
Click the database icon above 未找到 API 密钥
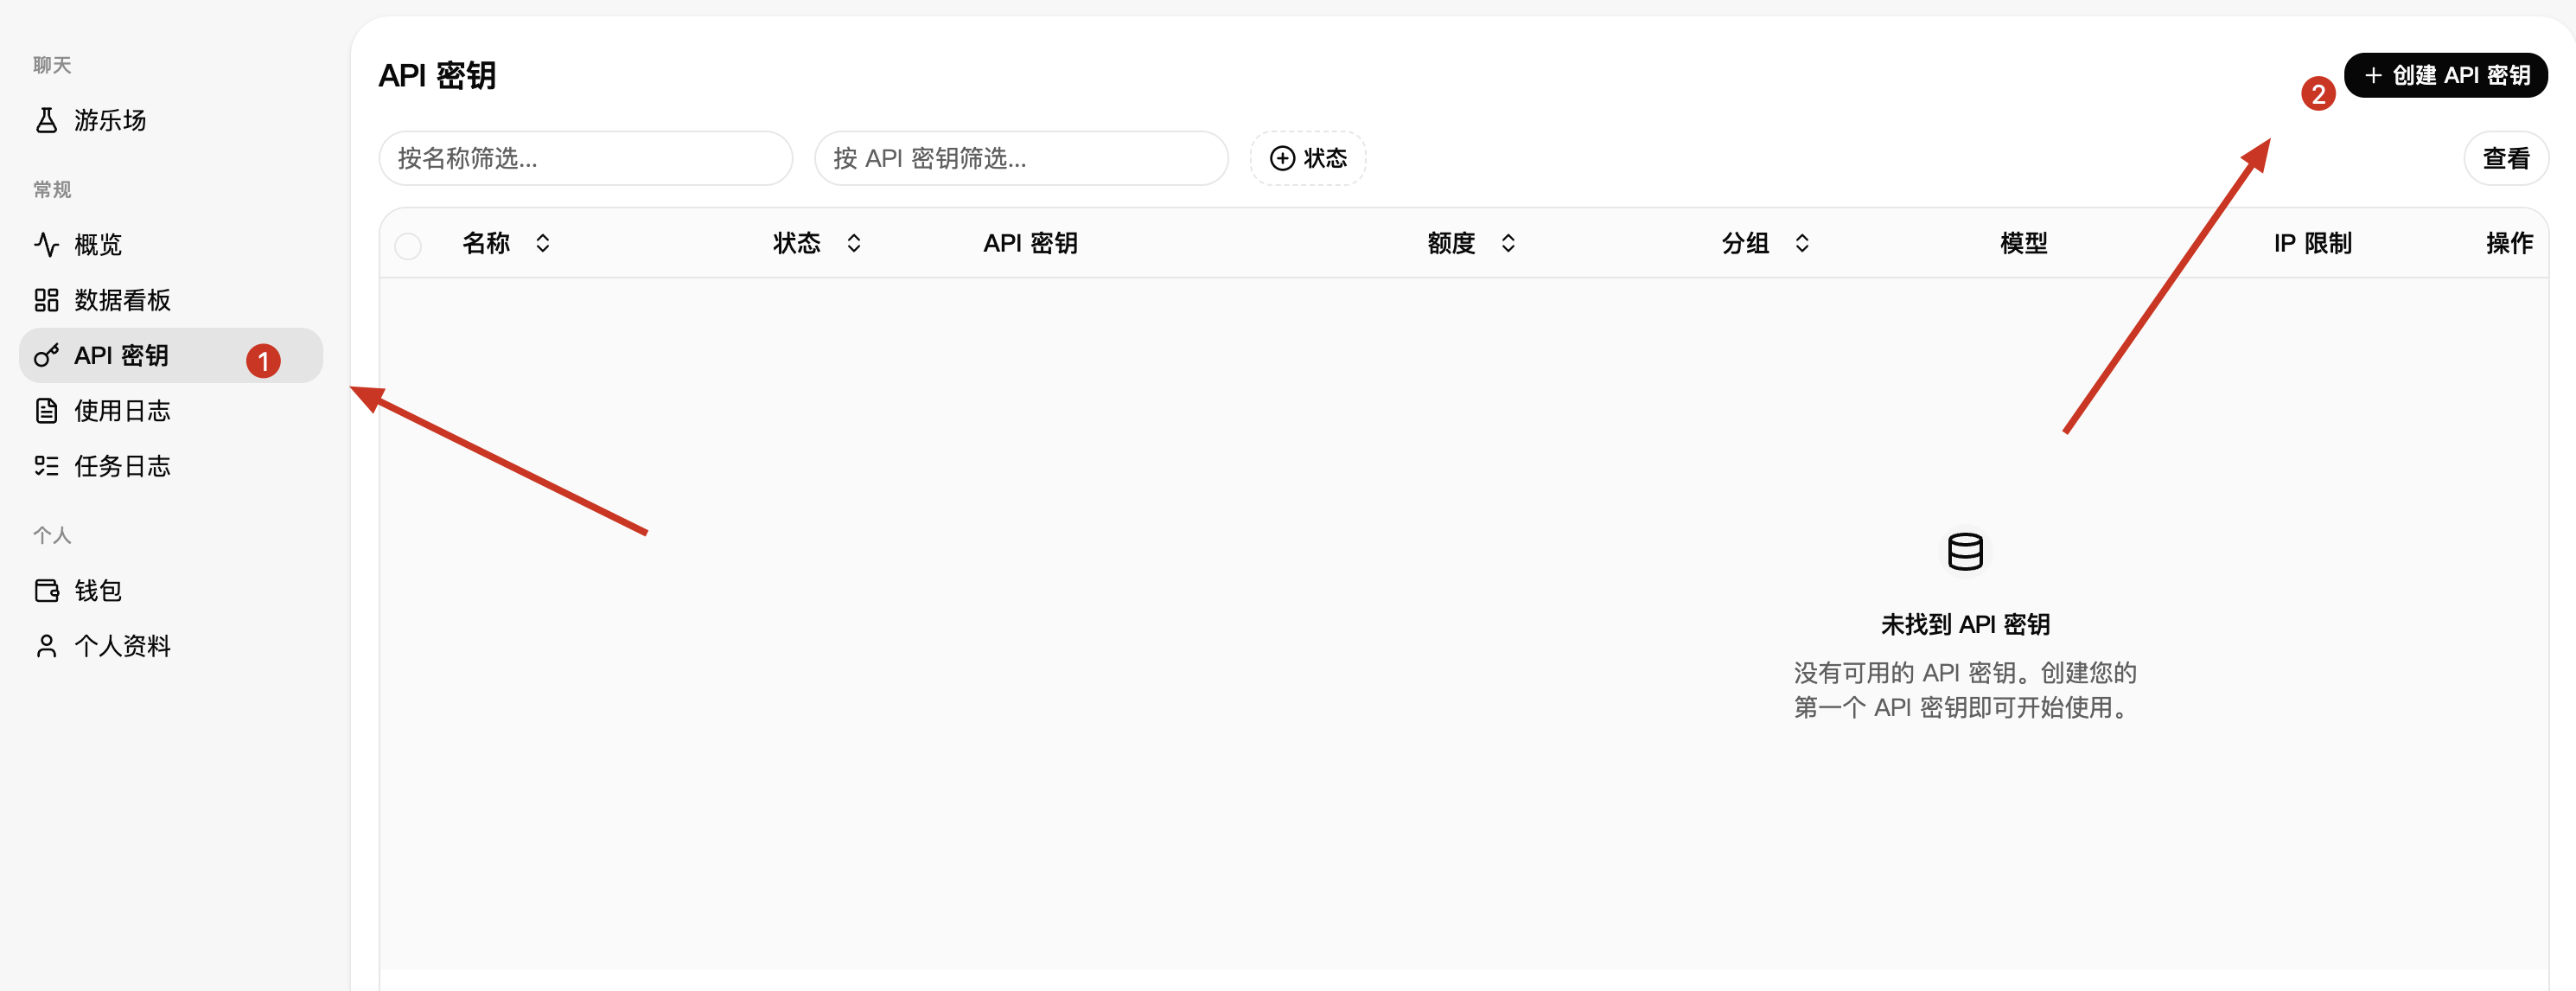1965,551
